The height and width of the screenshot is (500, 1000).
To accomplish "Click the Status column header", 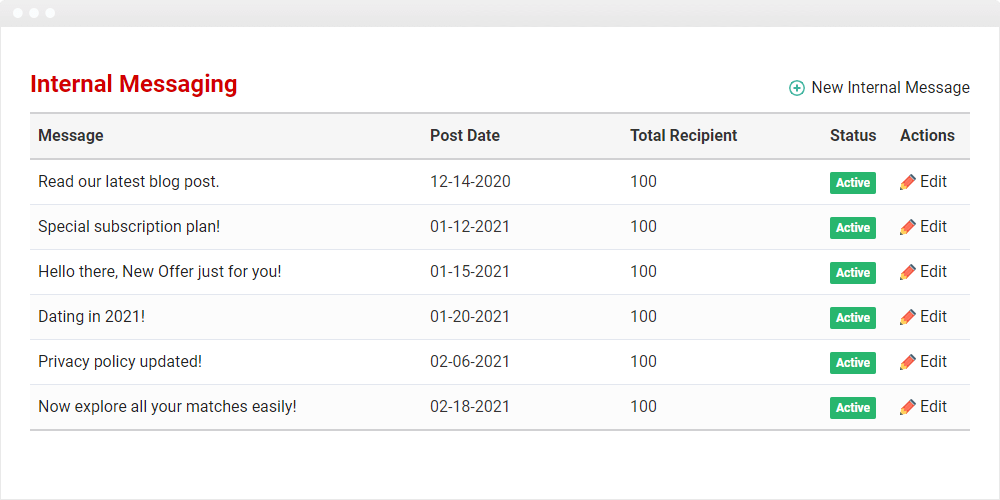I will tap(853, 135).
